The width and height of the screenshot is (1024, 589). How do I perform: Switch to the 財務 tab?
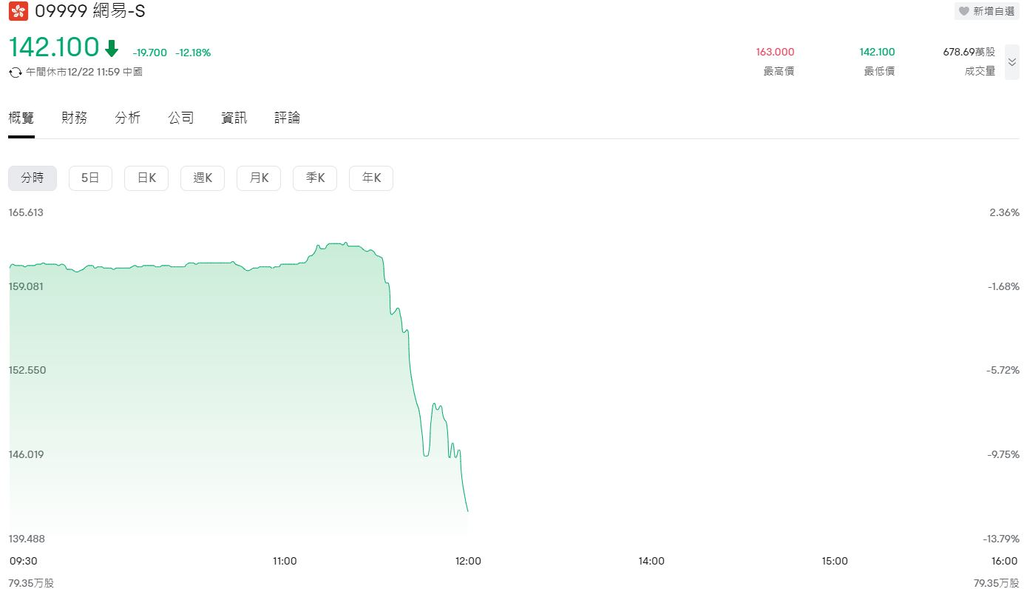[x=74, y=118]
